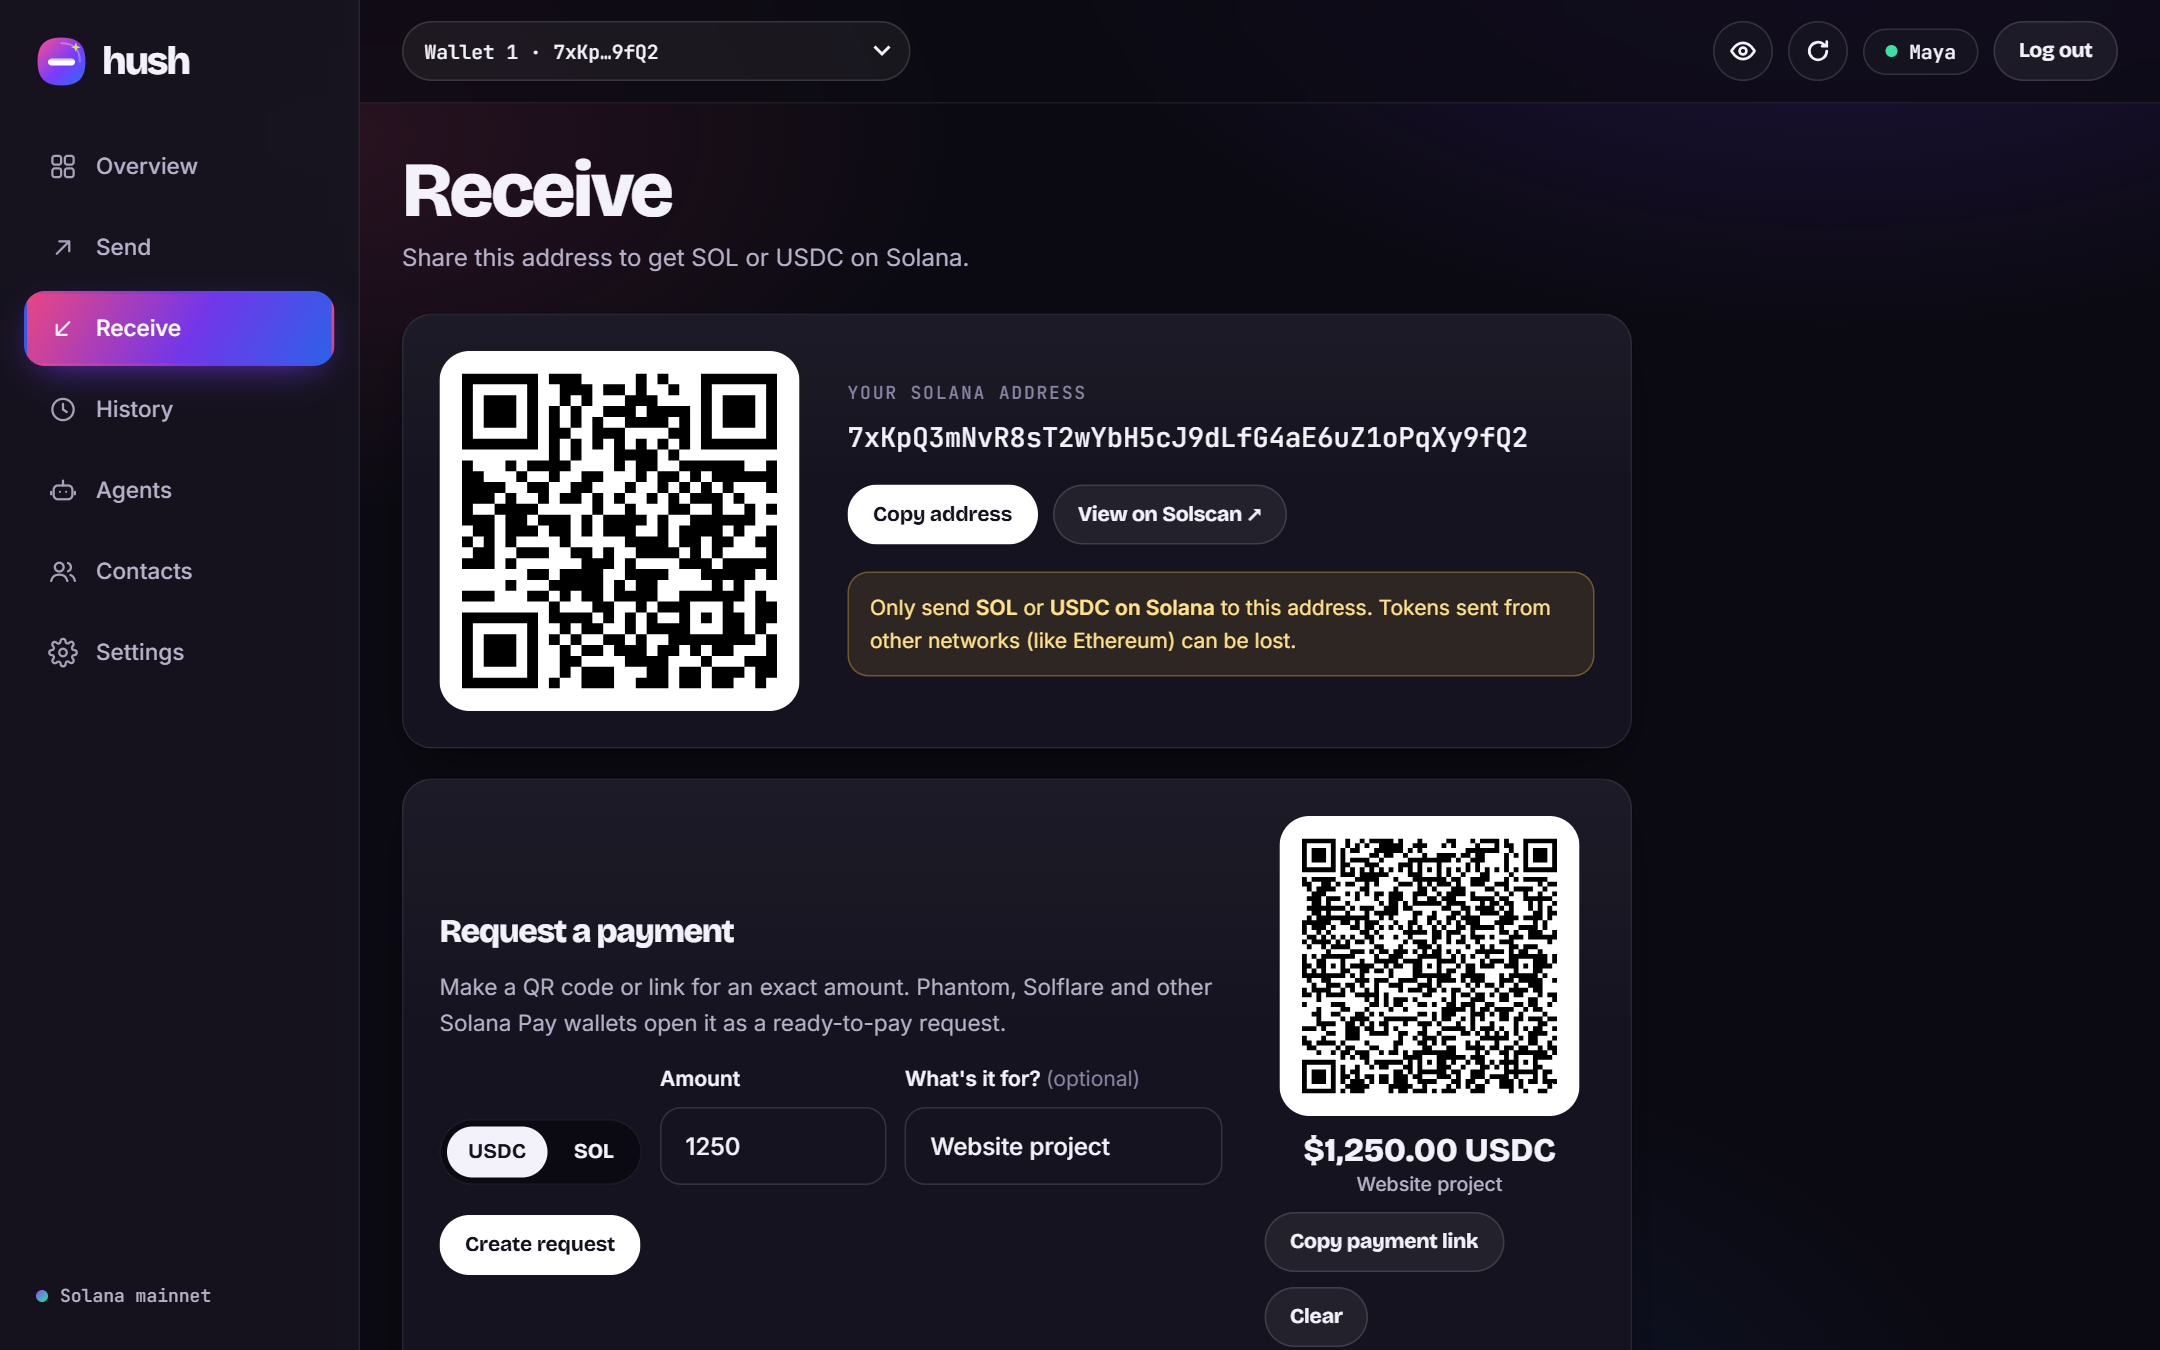
Task: Open History via its clock icon
Action: 63,409
